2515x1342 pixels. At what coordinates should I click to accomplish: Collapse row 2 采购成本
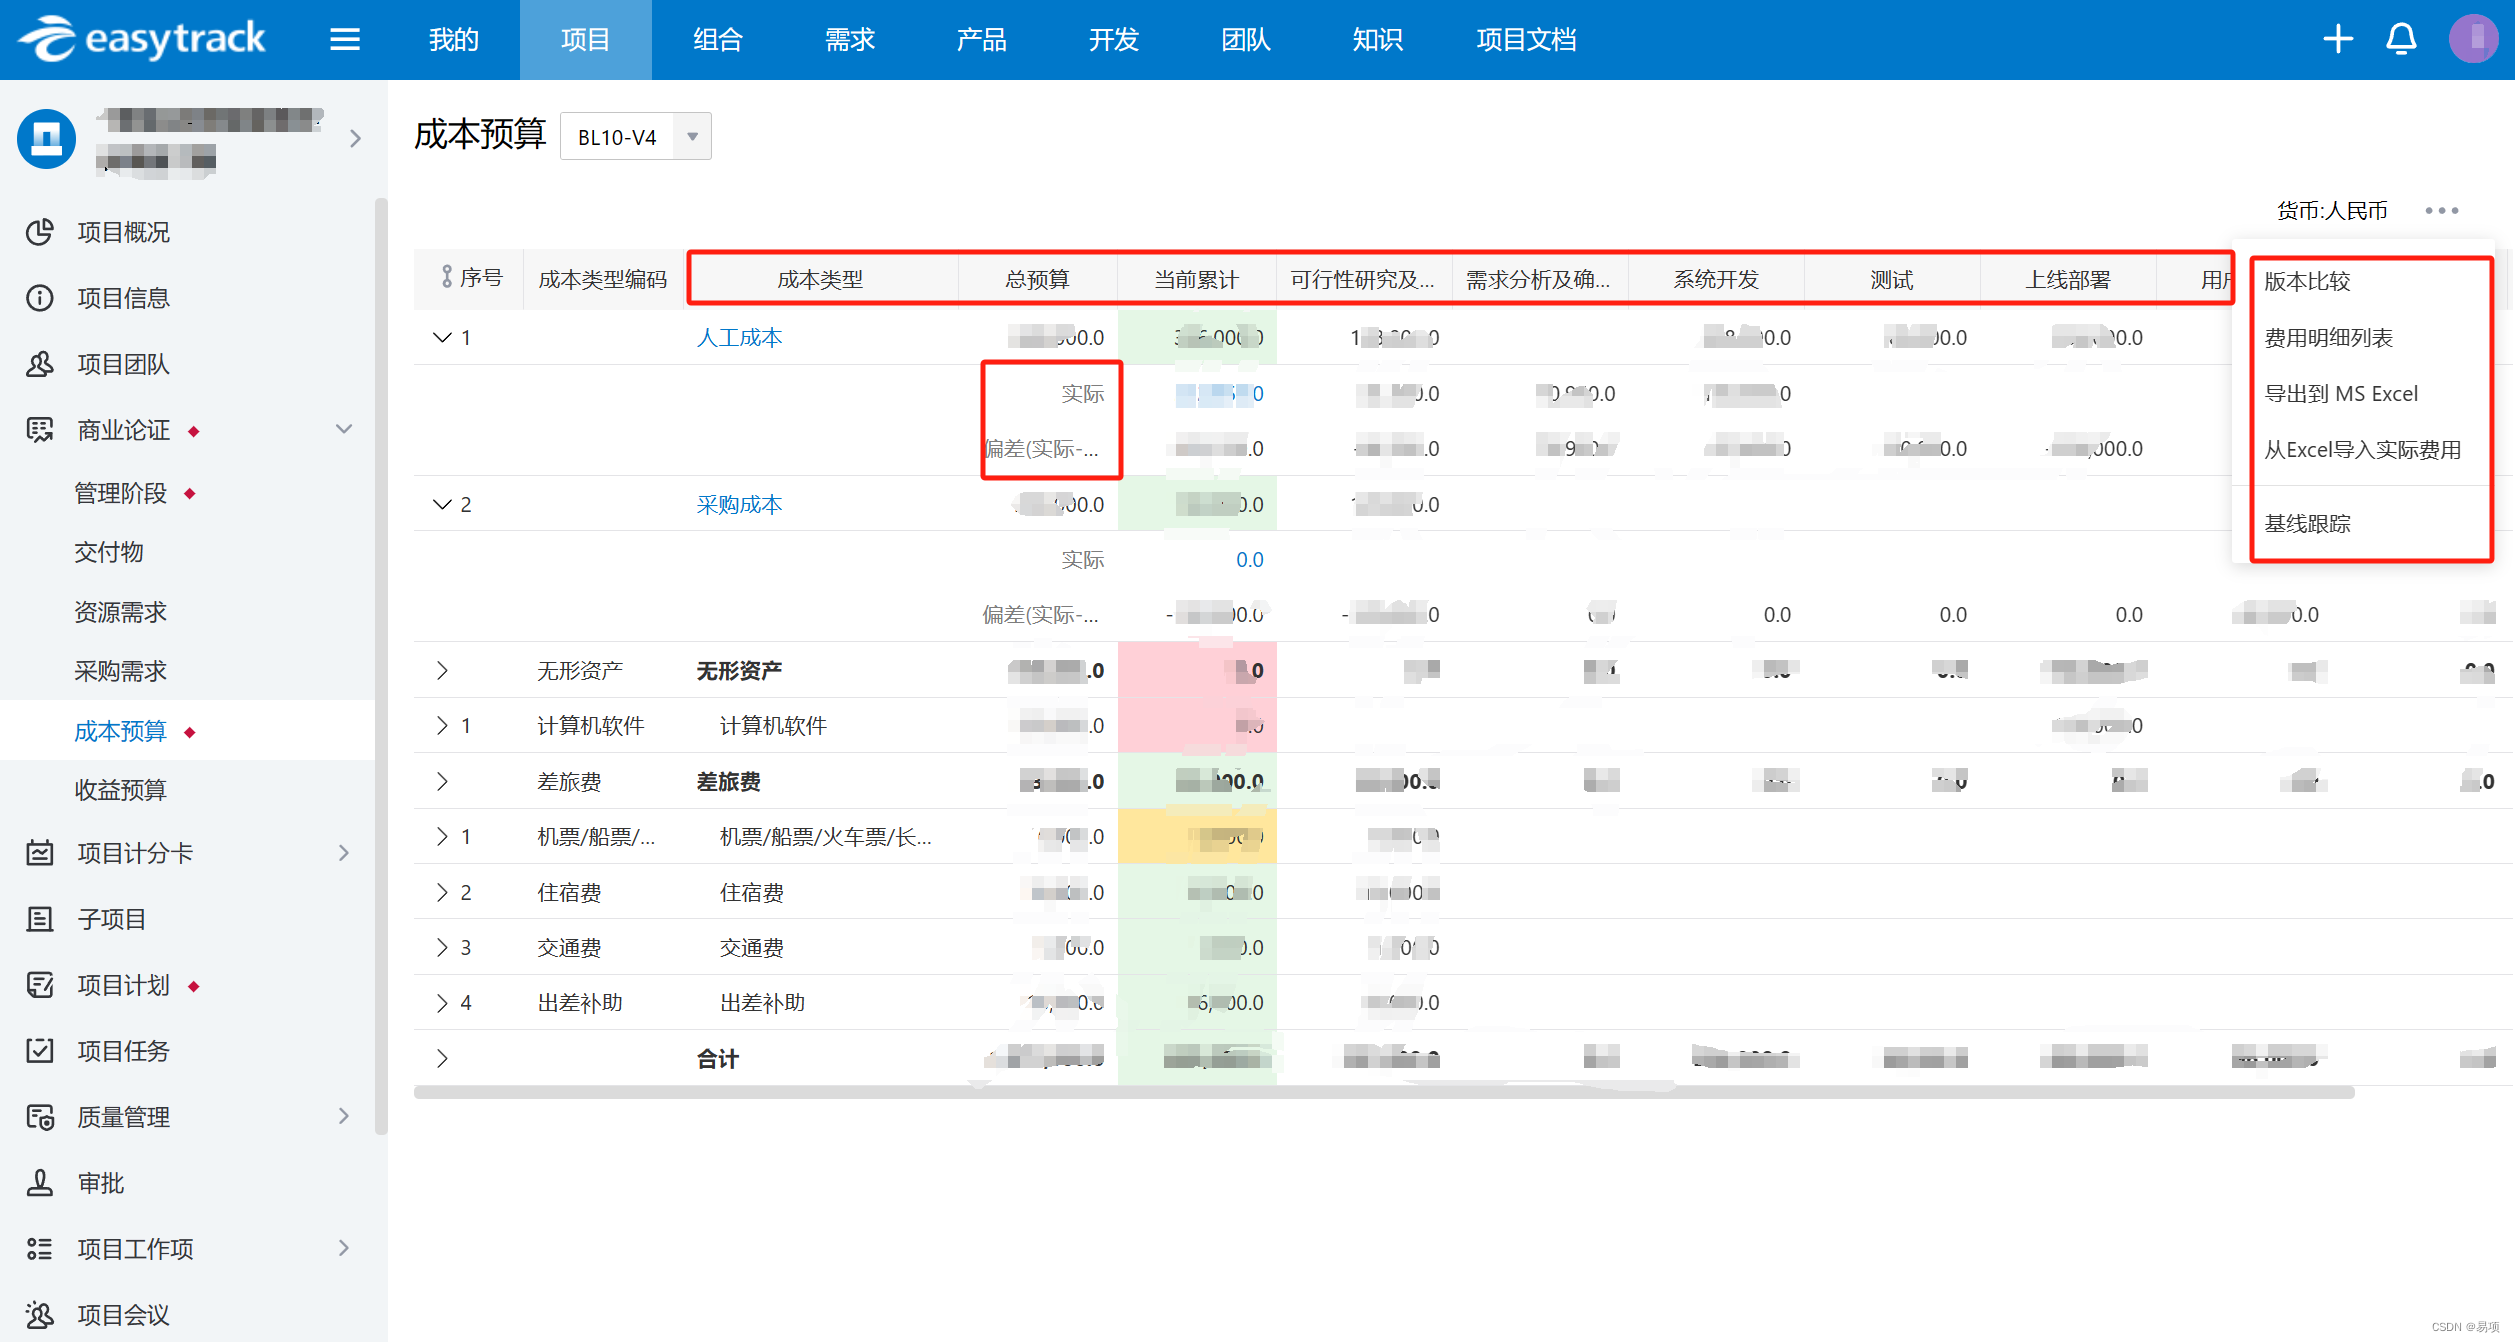(x=442, y=504)
